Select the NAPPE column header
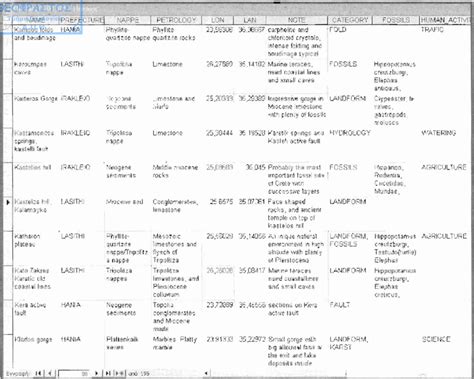 click(x=128, y=20)
